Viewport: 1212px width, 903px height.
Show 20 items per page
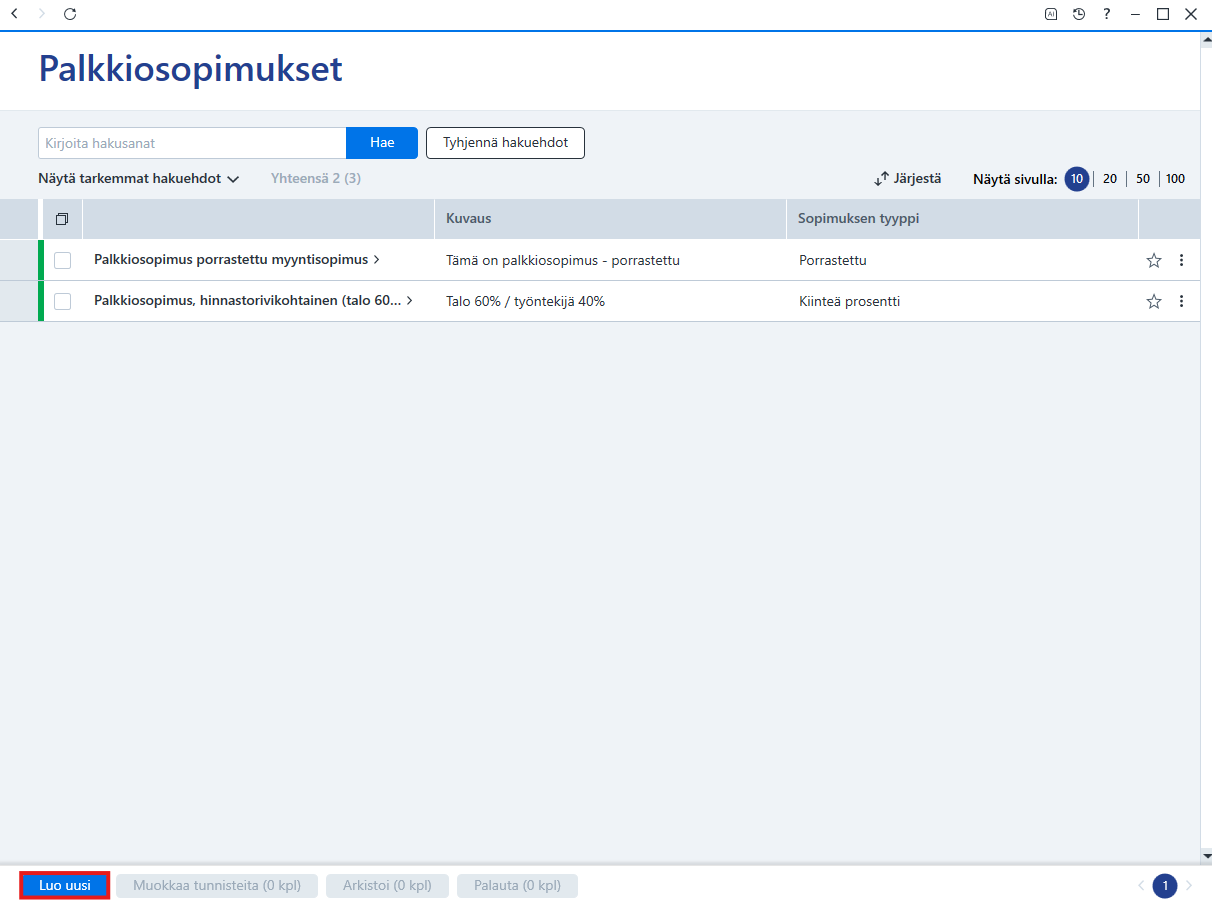[x=1109, y=179]
